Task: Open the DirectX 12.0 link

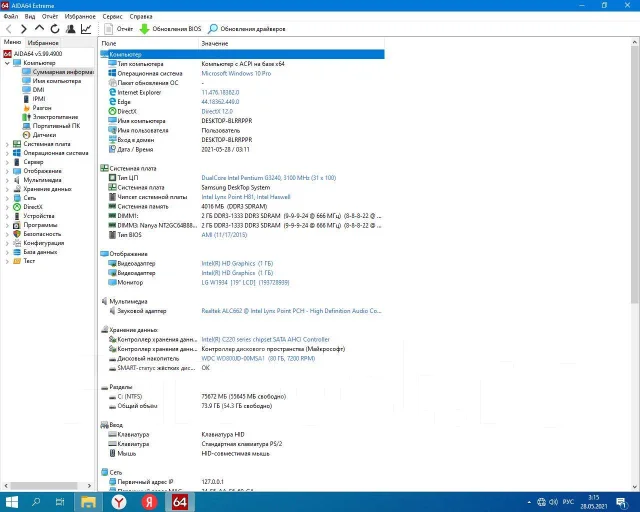Action: [x=217, y=111]
